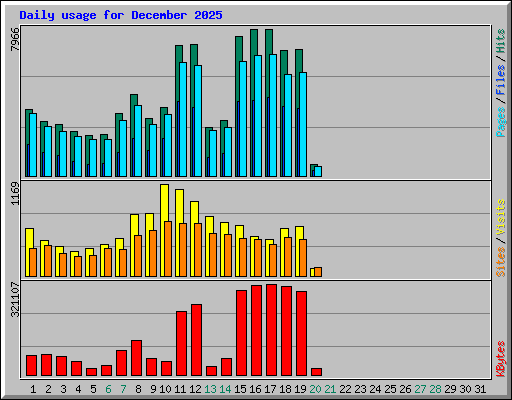Click green weekend day 20 label
512x400 pixels.
click(315, 389)
